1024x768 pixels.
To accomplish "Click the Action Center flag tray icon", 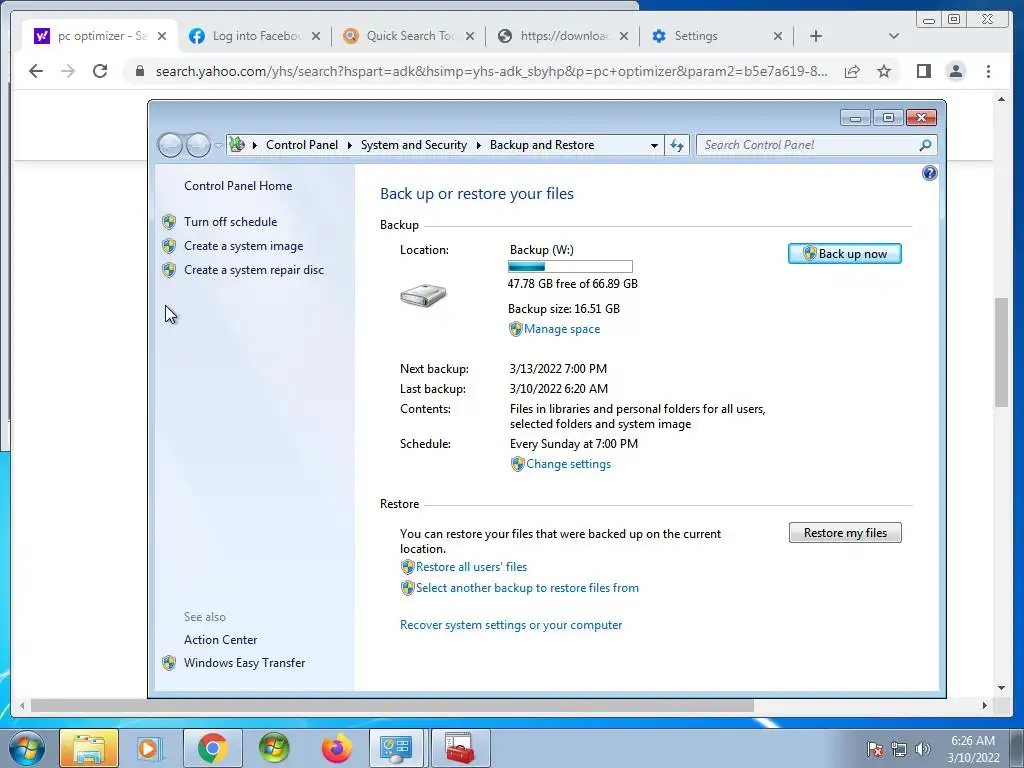I will (x=874, y=749).
